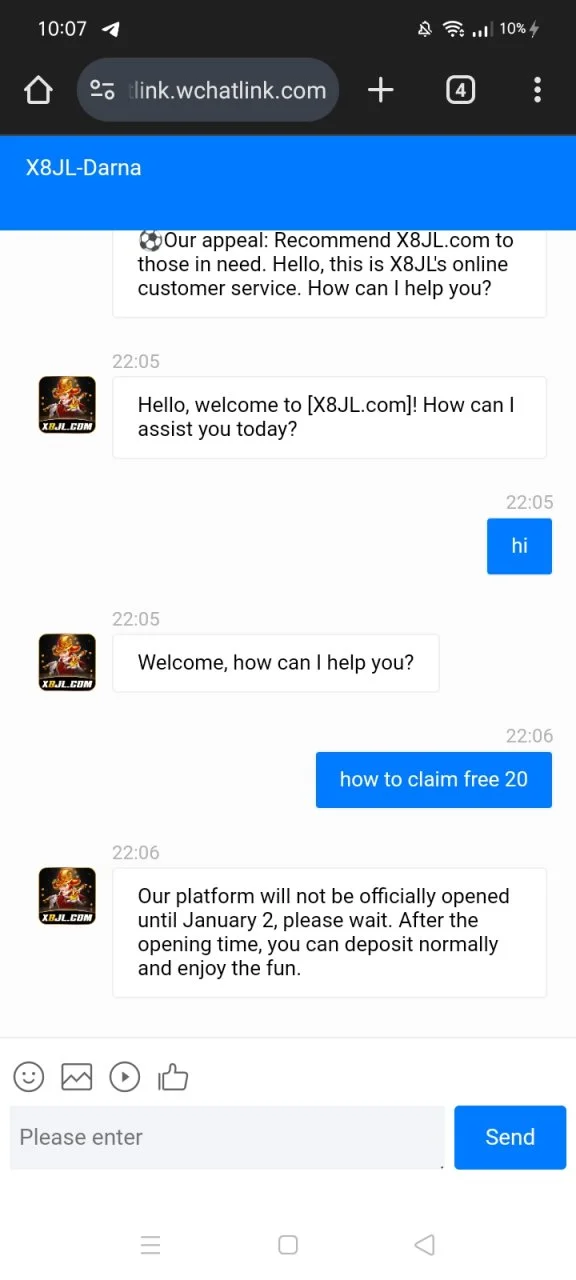The image size is (576, 1280).
Task: Tap the Android home square button
Action: (288, 1245)
